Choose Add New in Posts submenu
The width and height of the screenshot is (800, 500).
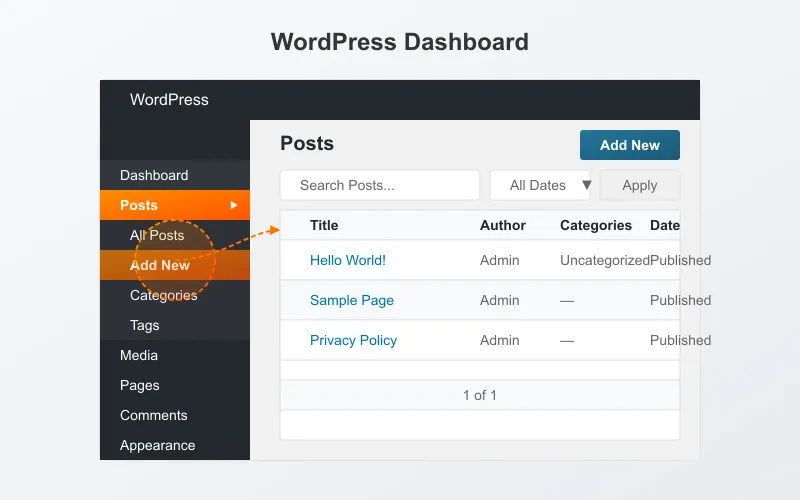[x=174, y=265]
